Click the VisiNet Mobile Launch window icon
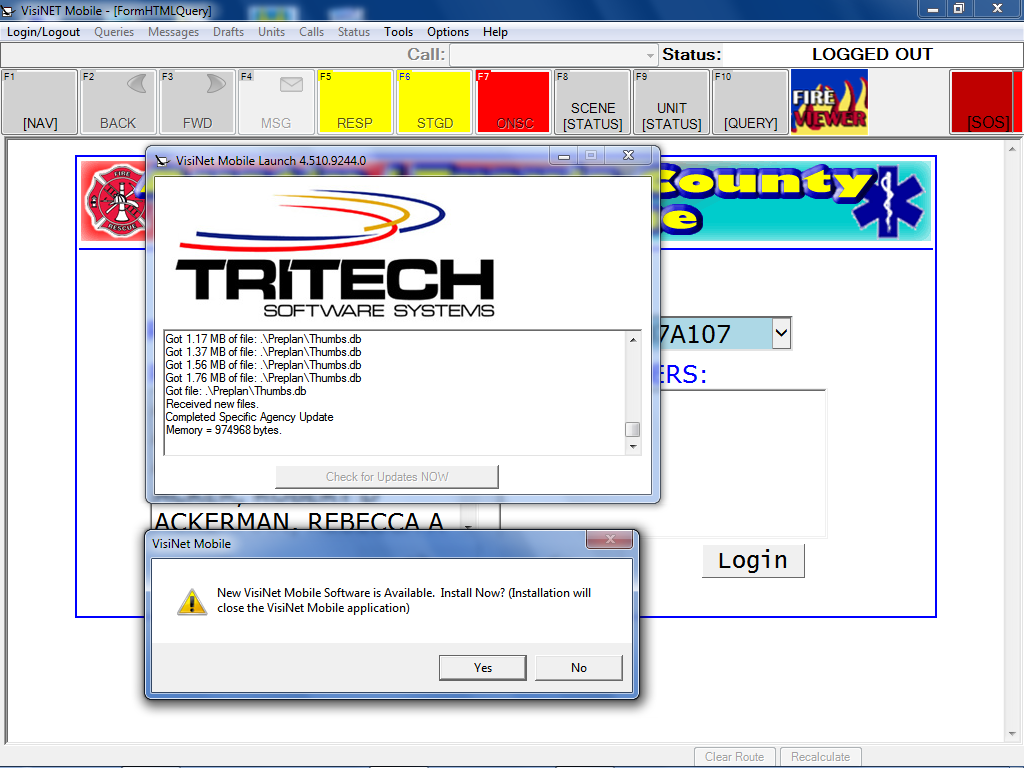Image resolution: width=1024 pixels, height=768 pixels. (x=163, y=161)
